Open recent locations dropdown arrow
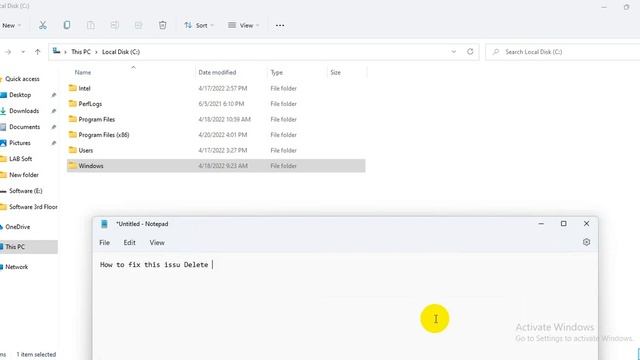This screenshot has width=640, height=360. point(23,52)
